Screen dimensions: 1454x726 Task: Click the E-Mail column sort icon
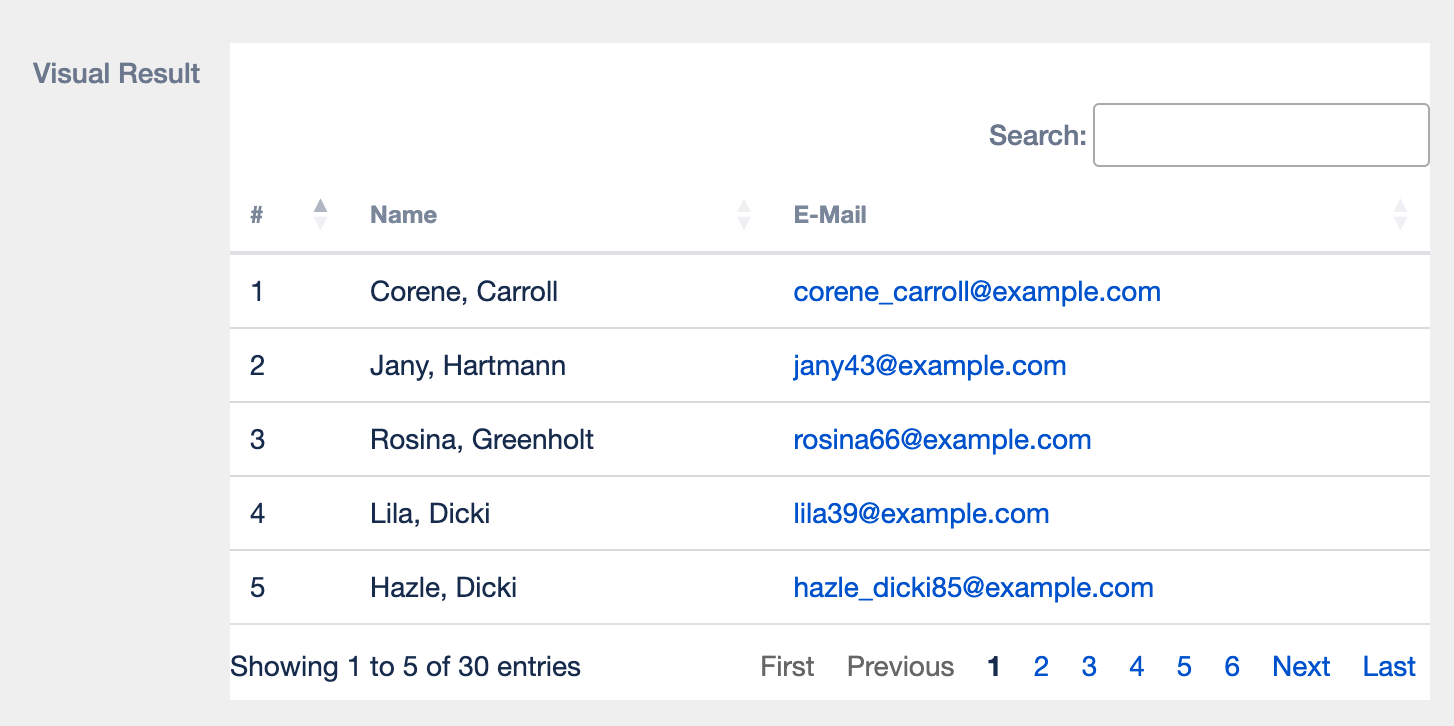[1400, 214]
